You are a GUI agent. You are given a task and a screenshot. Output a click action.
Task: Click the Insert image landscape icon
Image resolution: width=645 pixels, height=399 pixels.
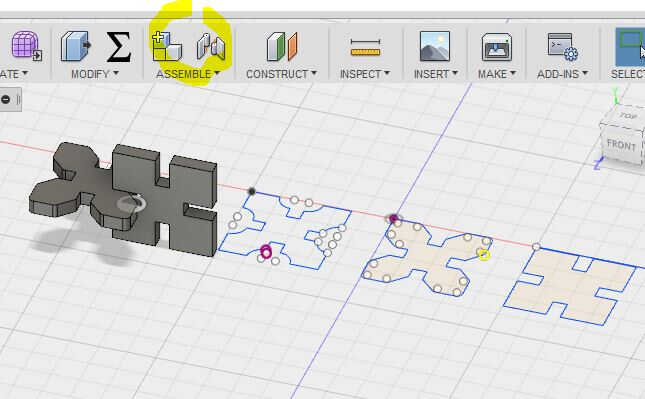click(435, 46)
